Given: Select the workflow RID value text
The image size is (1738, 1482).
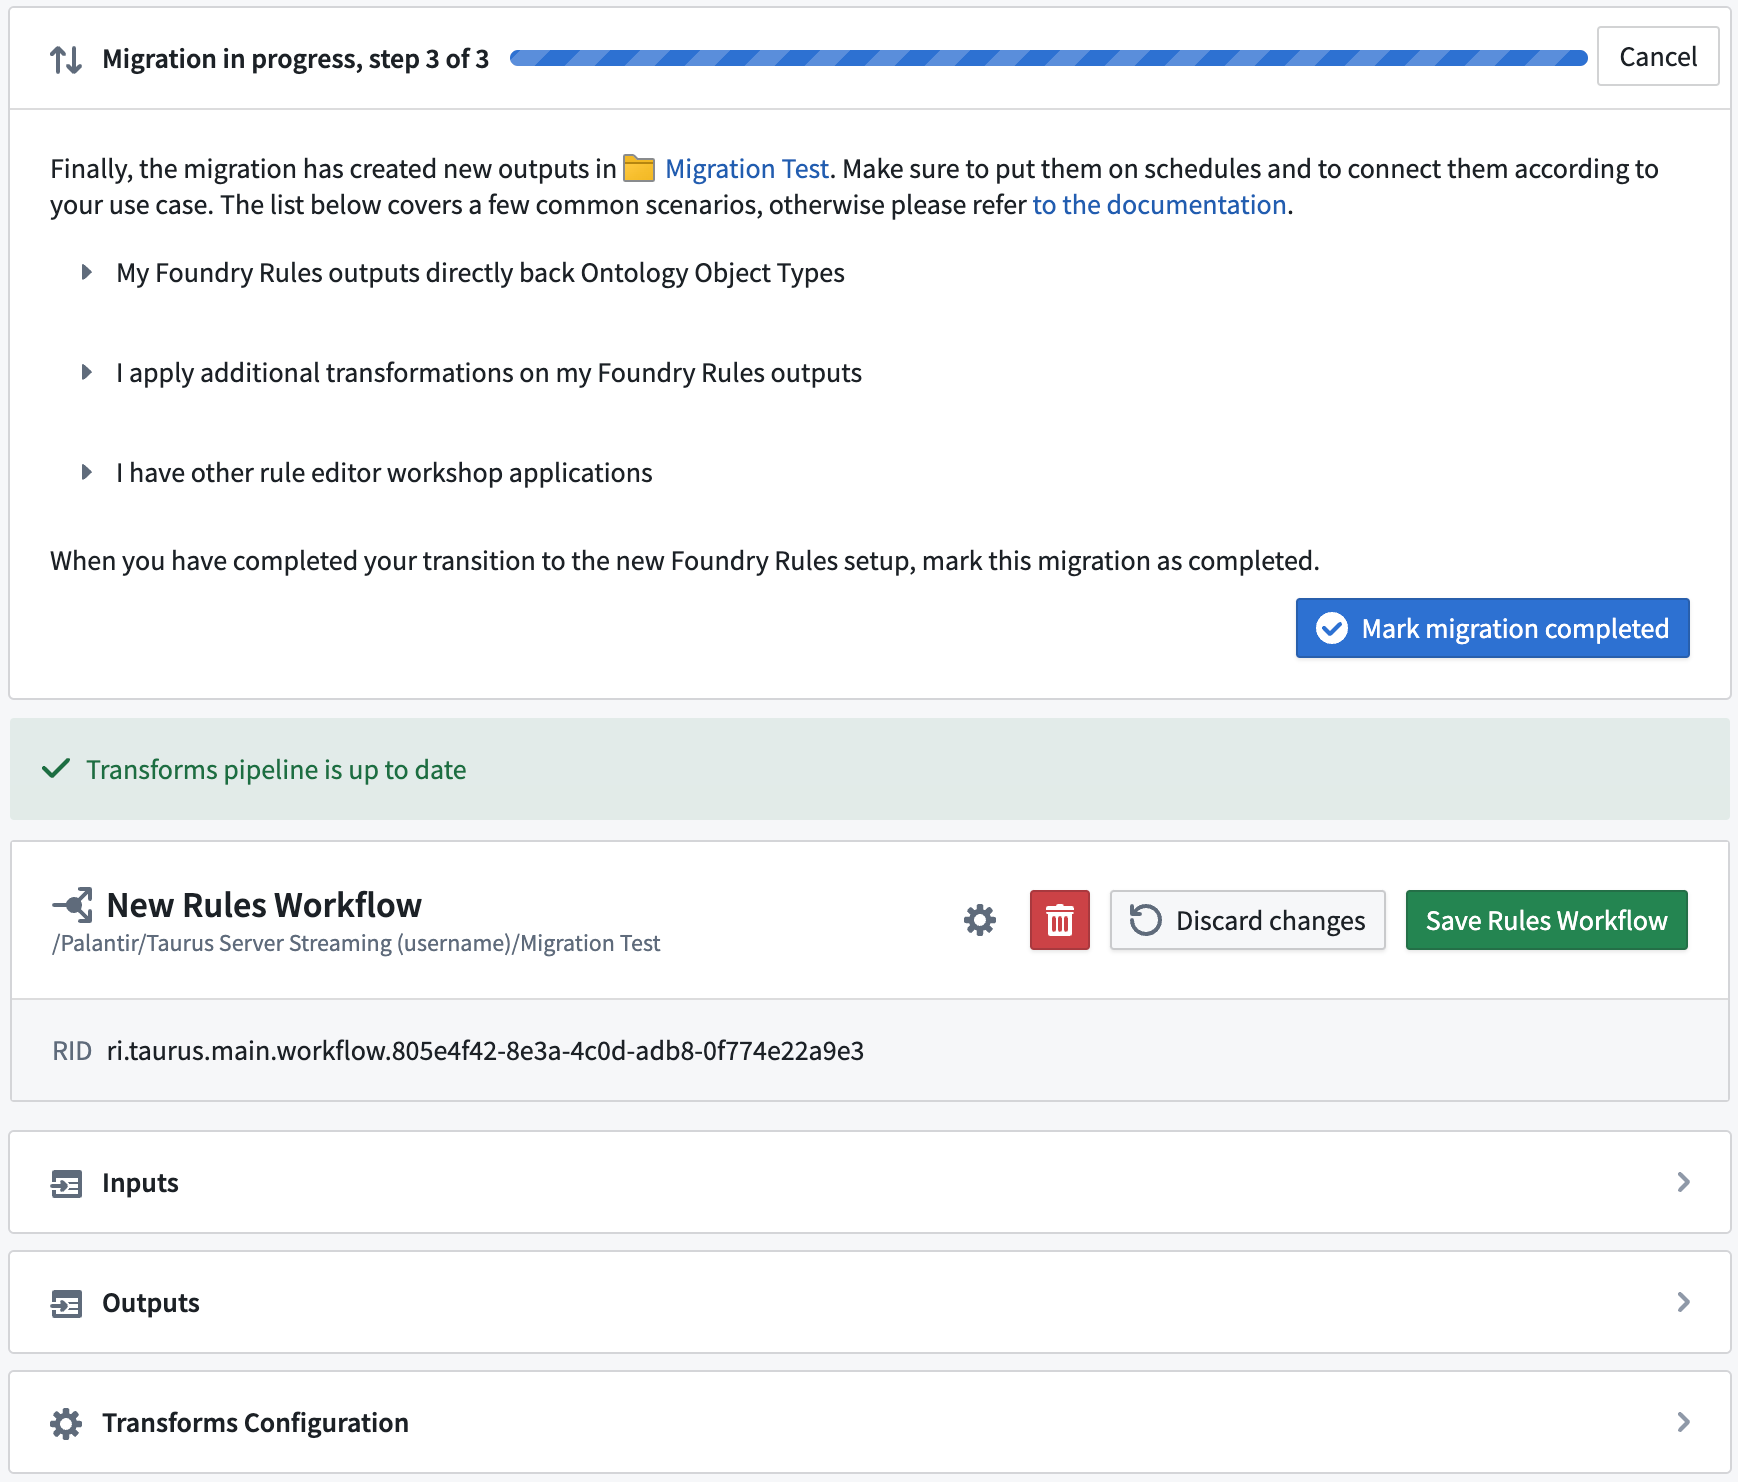Looking at the screenshot, I should [x=485, y=1051].
